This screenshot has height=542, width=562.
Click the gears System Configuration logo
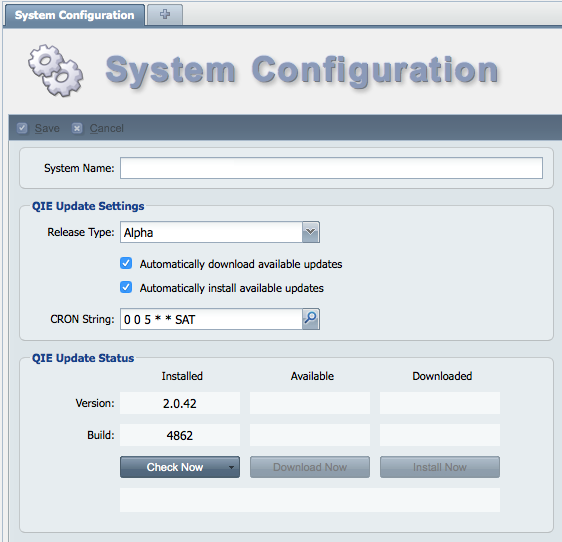tap(56, 70)
